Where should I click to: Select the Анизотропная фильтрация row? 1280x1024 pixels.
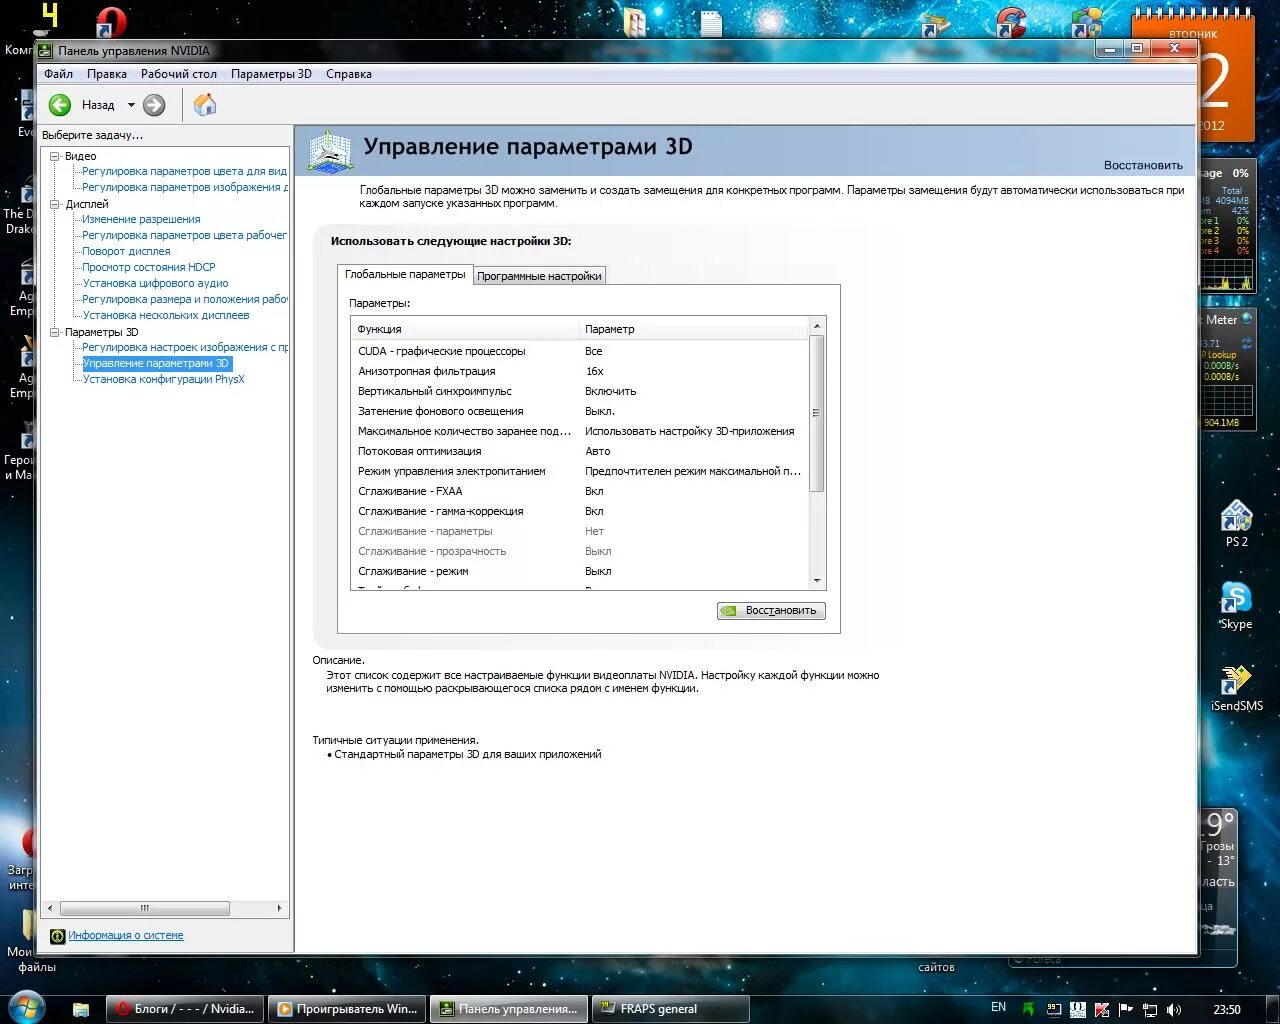click(579, 371)
